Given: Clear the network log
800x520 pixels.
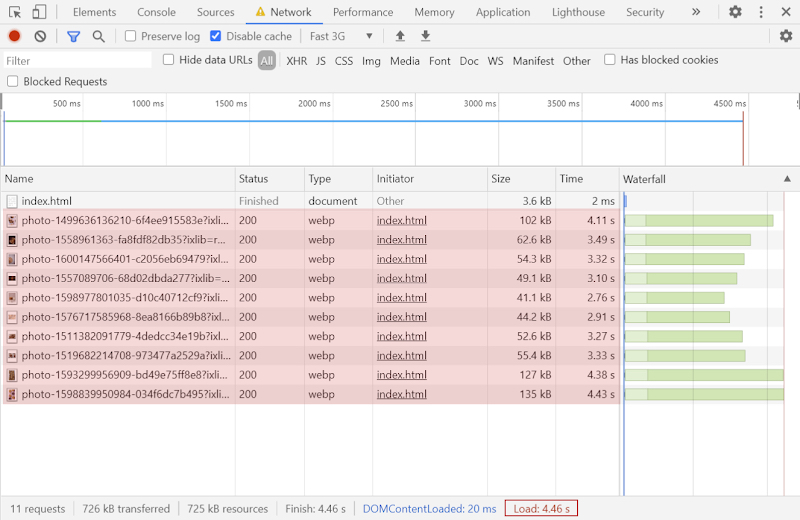Looking at the screenshot, I should pyautogui.click(x=40, y=36).
